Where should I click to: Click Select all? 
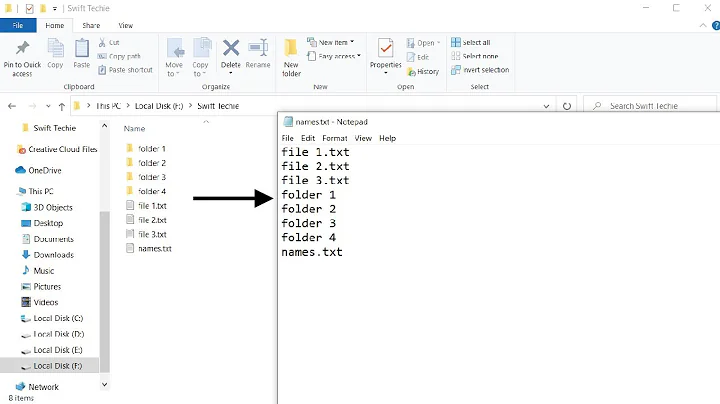tap(471, 42)
